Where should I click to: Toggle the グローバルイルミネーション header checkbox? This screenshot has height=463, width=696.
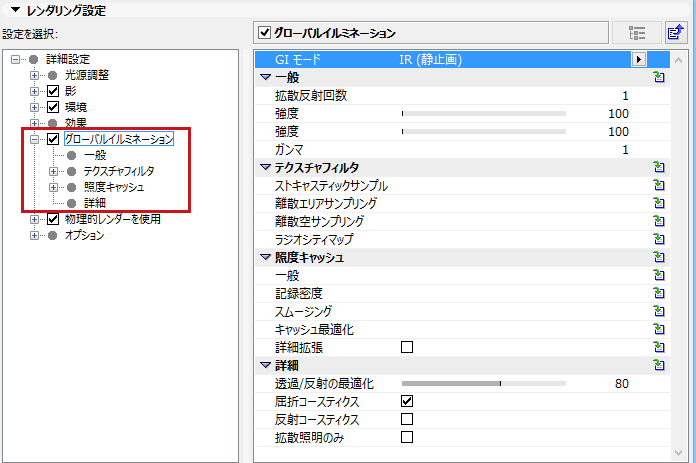click(265, 32)
